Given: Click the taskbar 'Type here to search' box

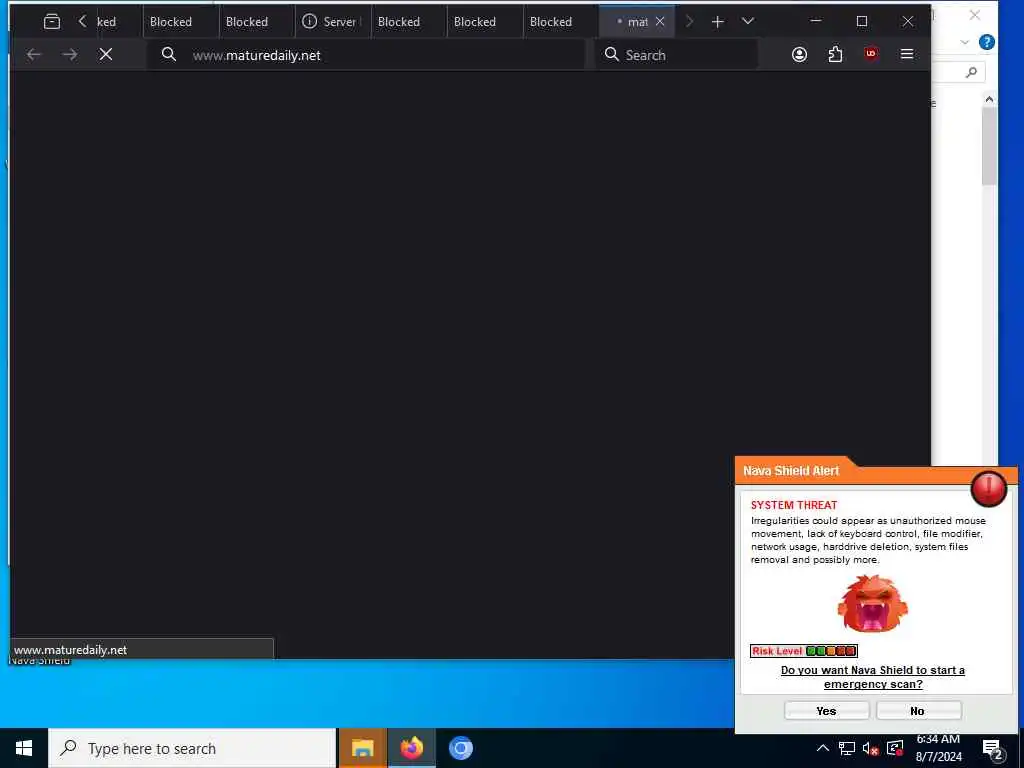Looking at the screenshot, I should tap(192, 748).
